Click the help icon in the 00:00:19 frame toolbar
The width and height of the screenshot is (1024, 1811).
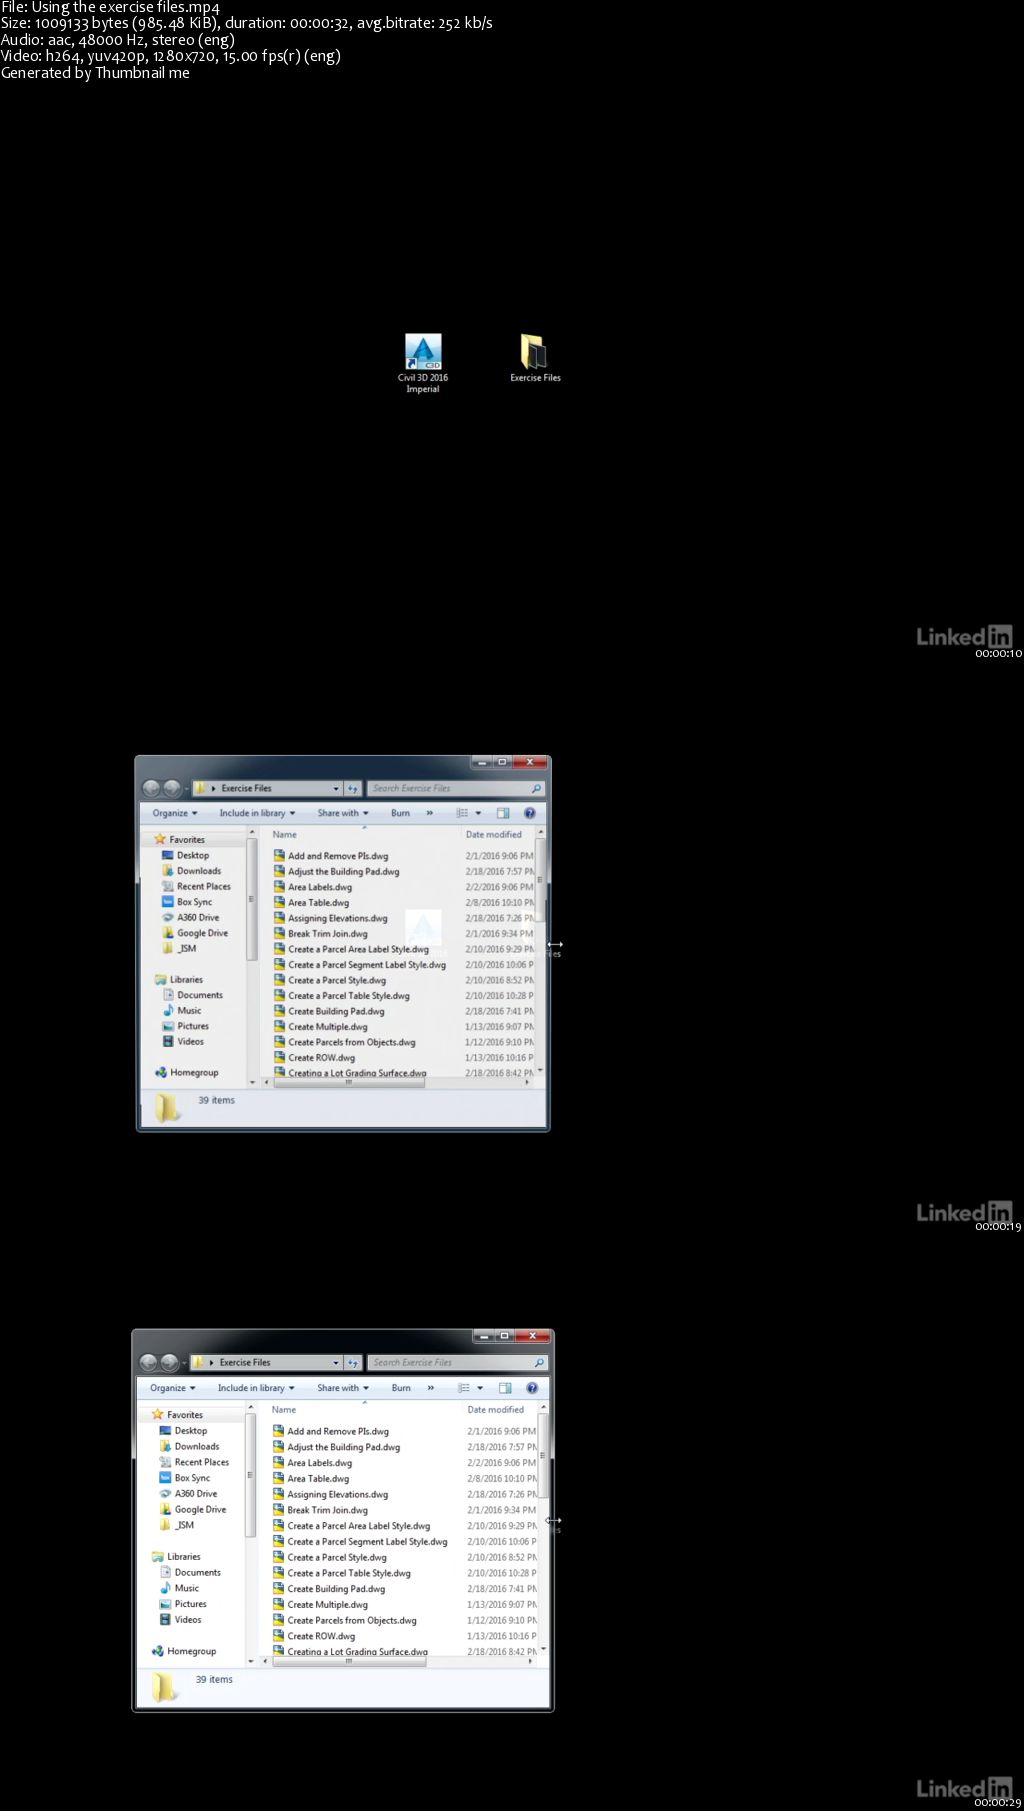[530, 813]
